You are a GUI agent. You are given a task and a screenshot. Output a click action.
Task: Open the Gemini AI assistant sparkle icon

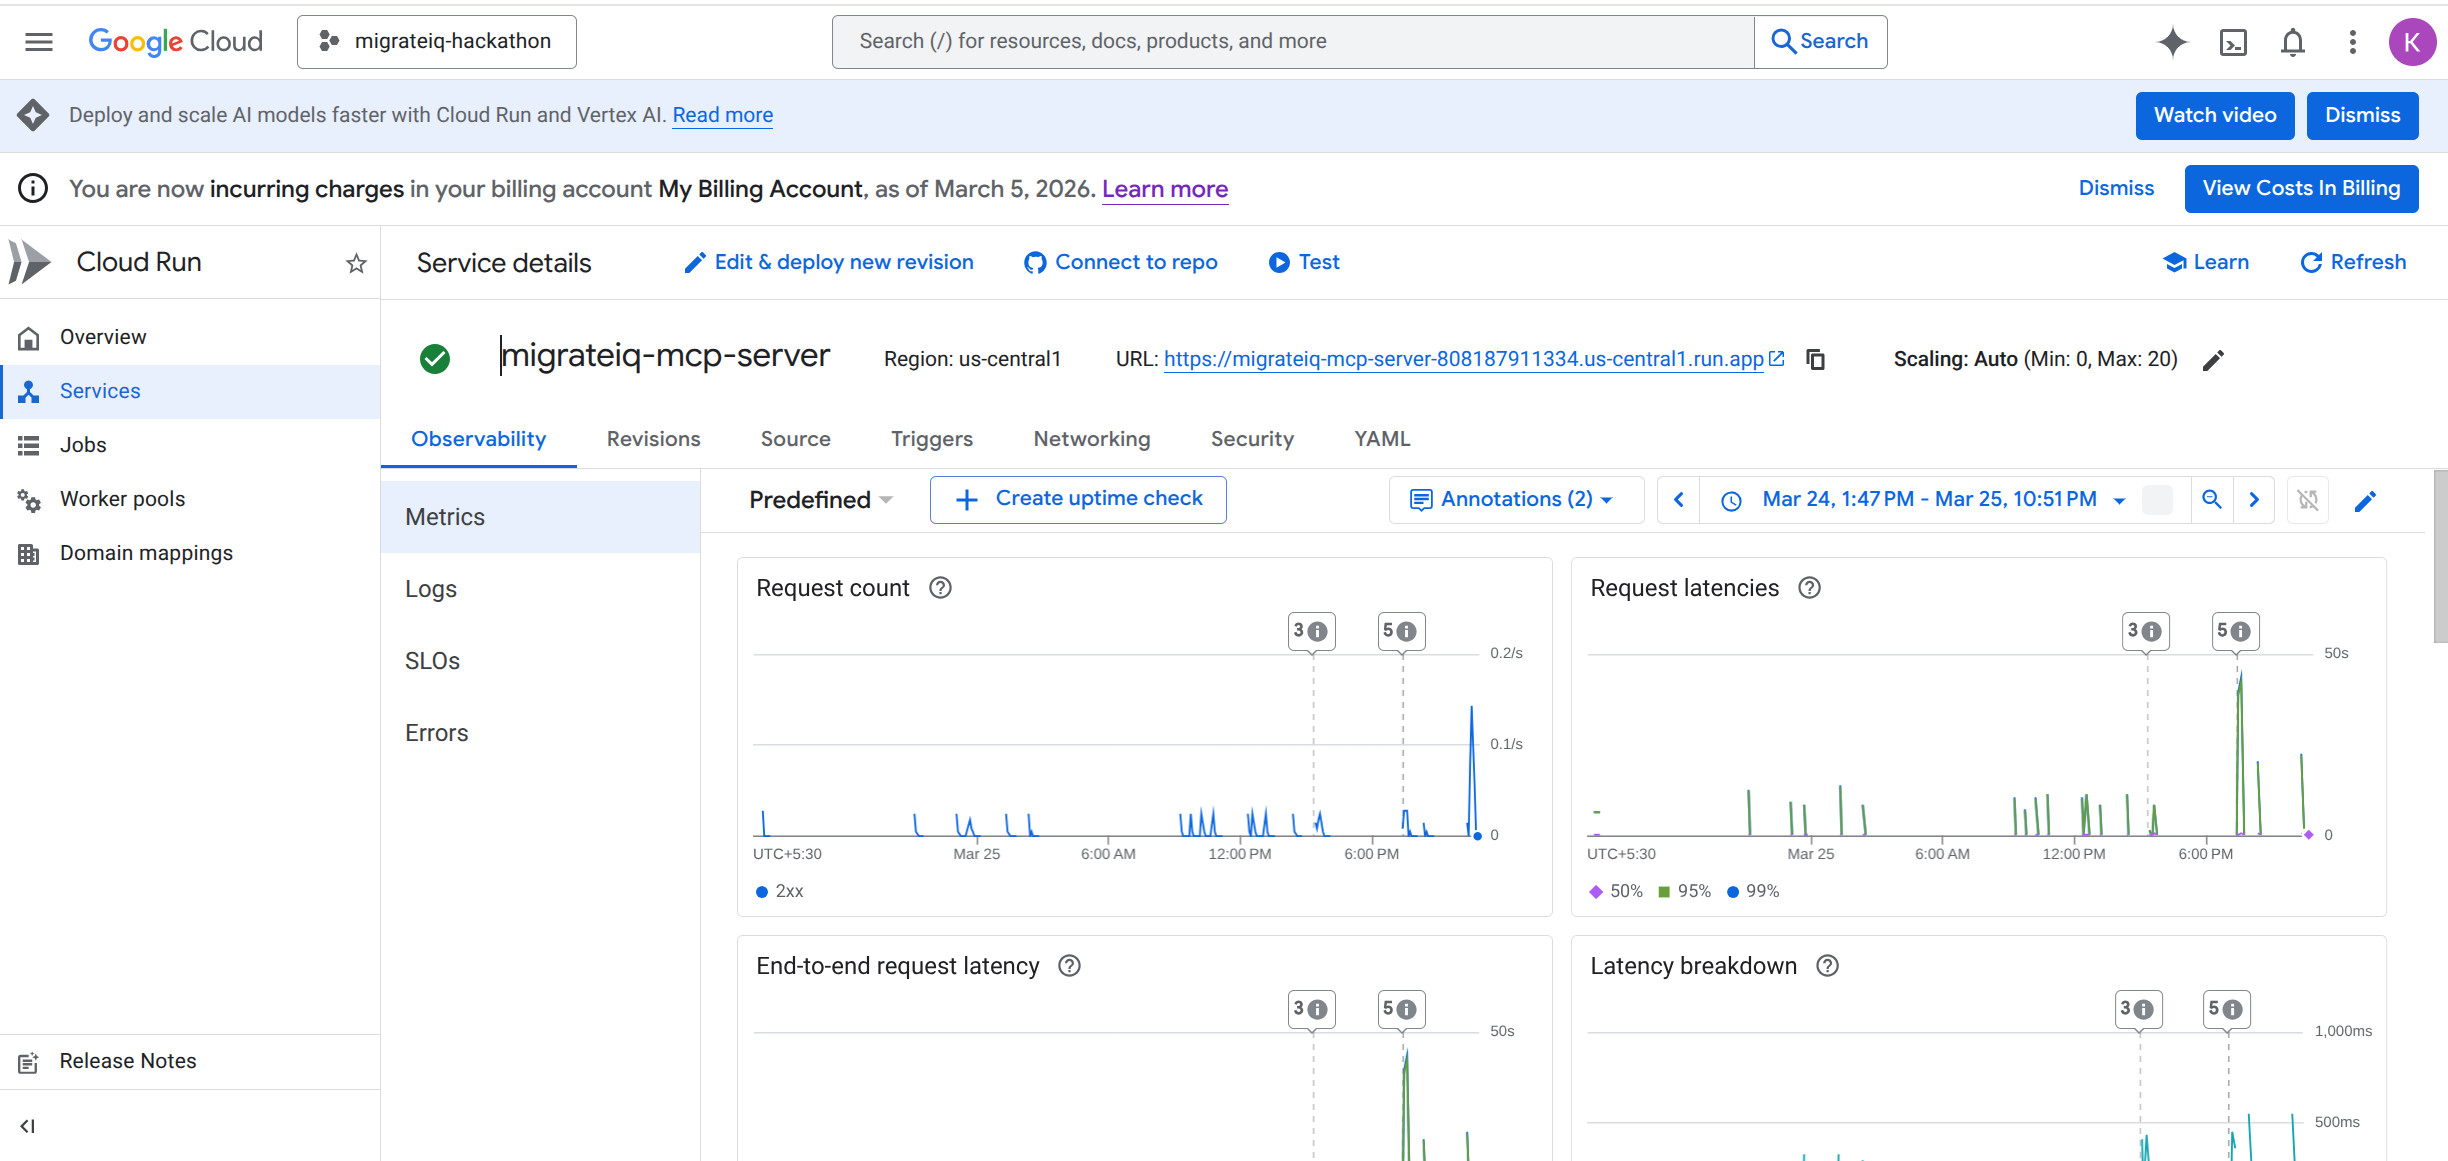click(x=2172, y=42)
